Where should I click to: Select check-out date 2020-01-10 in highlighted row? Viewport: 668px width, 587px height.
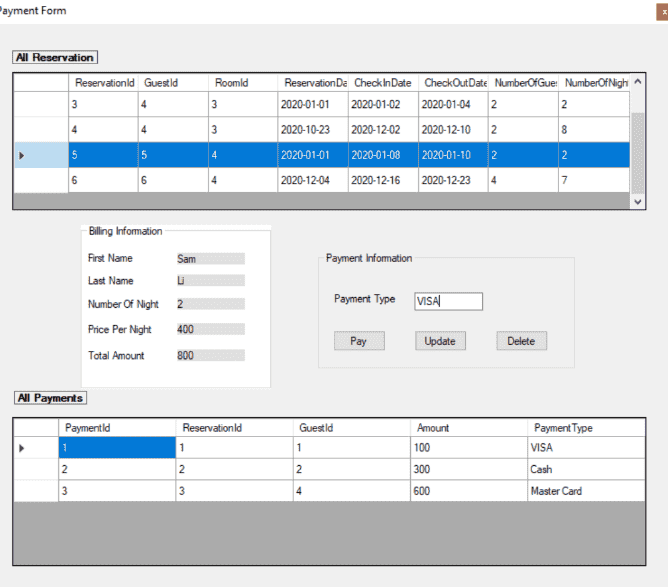(x=453, y=155)
